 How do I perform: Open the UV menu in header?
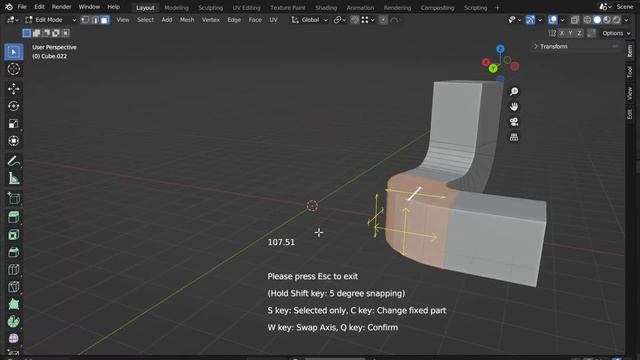click(x=273, y=20)
